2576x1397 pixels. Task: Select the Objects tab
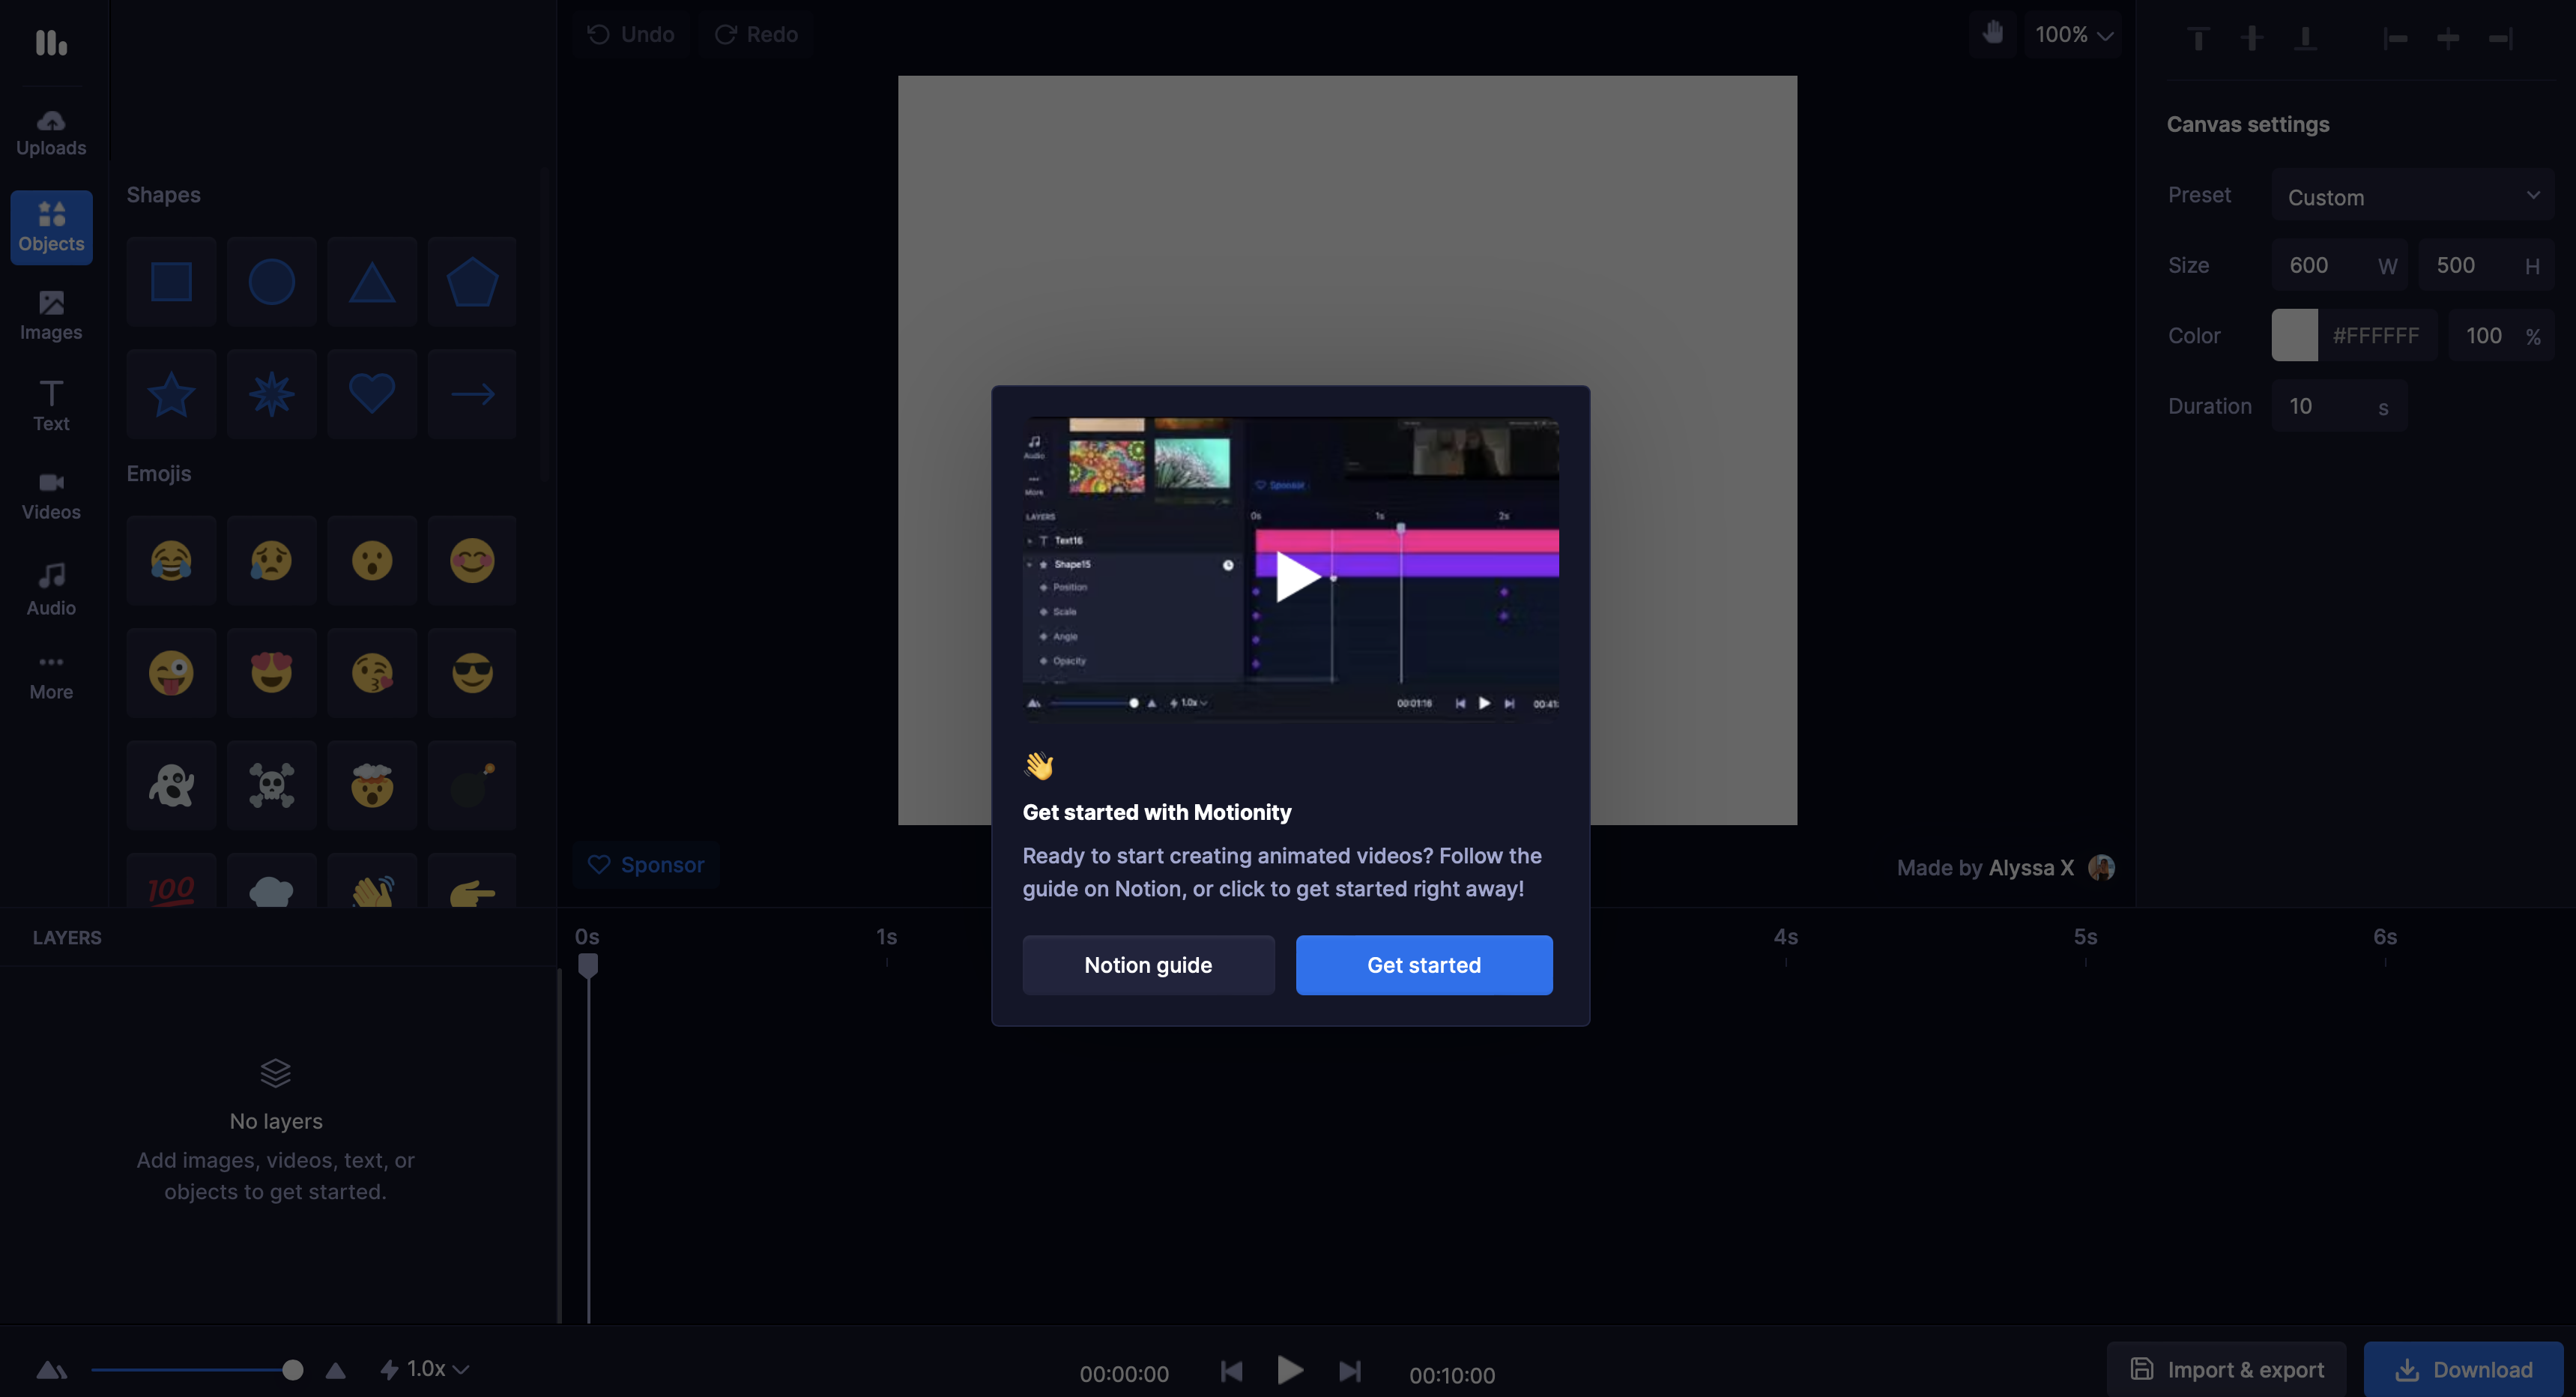pyautogui.click(x=51, y=227)
